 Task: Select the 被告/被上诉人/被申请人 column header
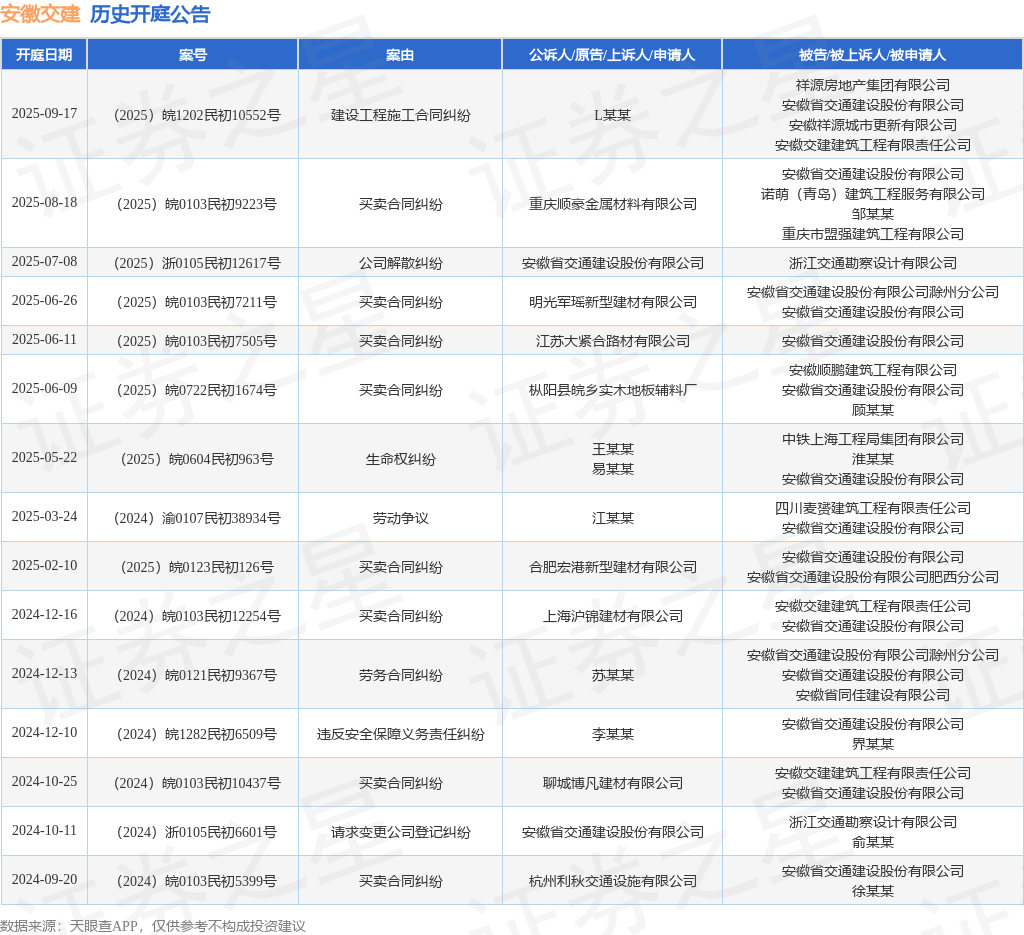click(x=872, y=55)
